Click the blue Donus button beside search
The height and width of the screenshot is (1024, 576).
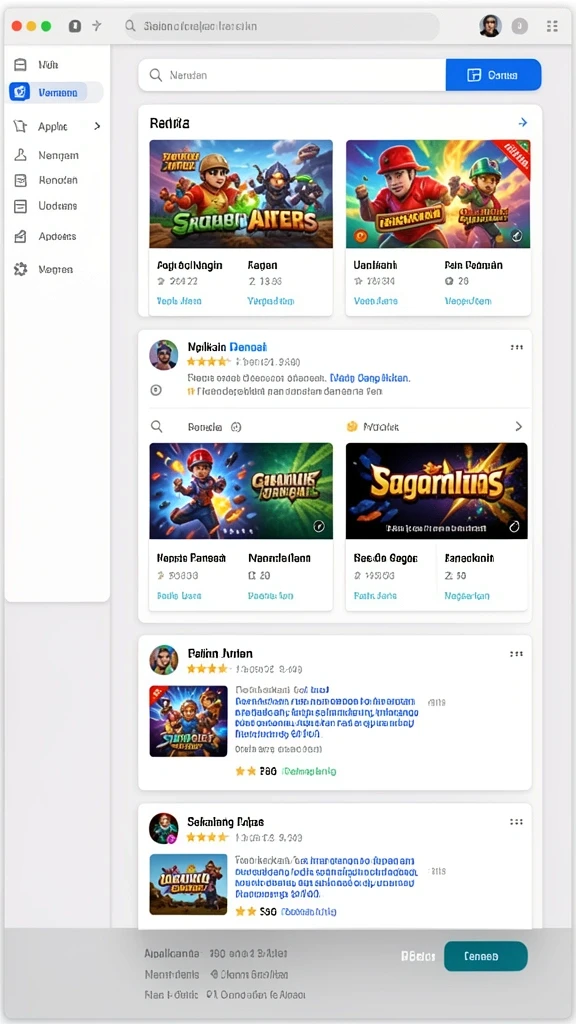[493, 75]
